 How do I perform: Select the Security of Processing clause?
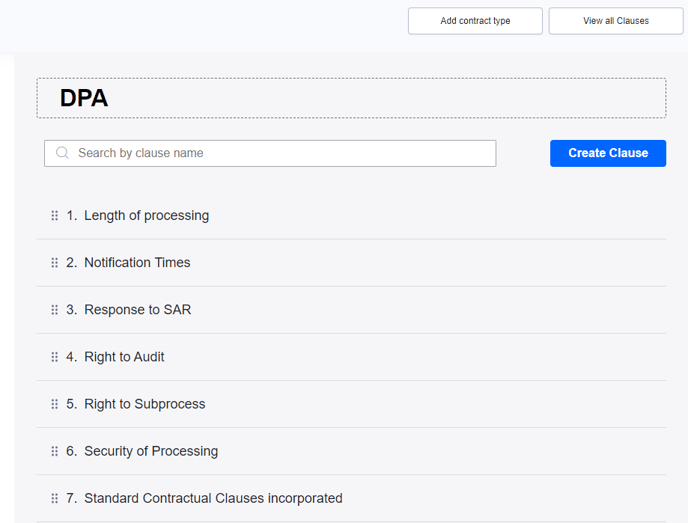pos(150,451)
